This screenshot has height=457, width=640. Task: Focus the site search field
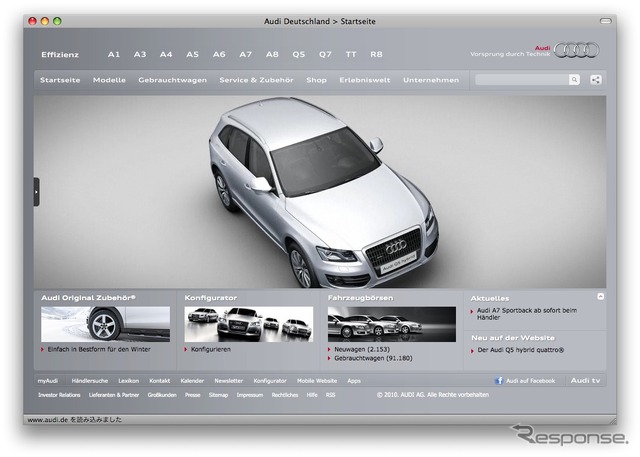click(x=522, y=80)
